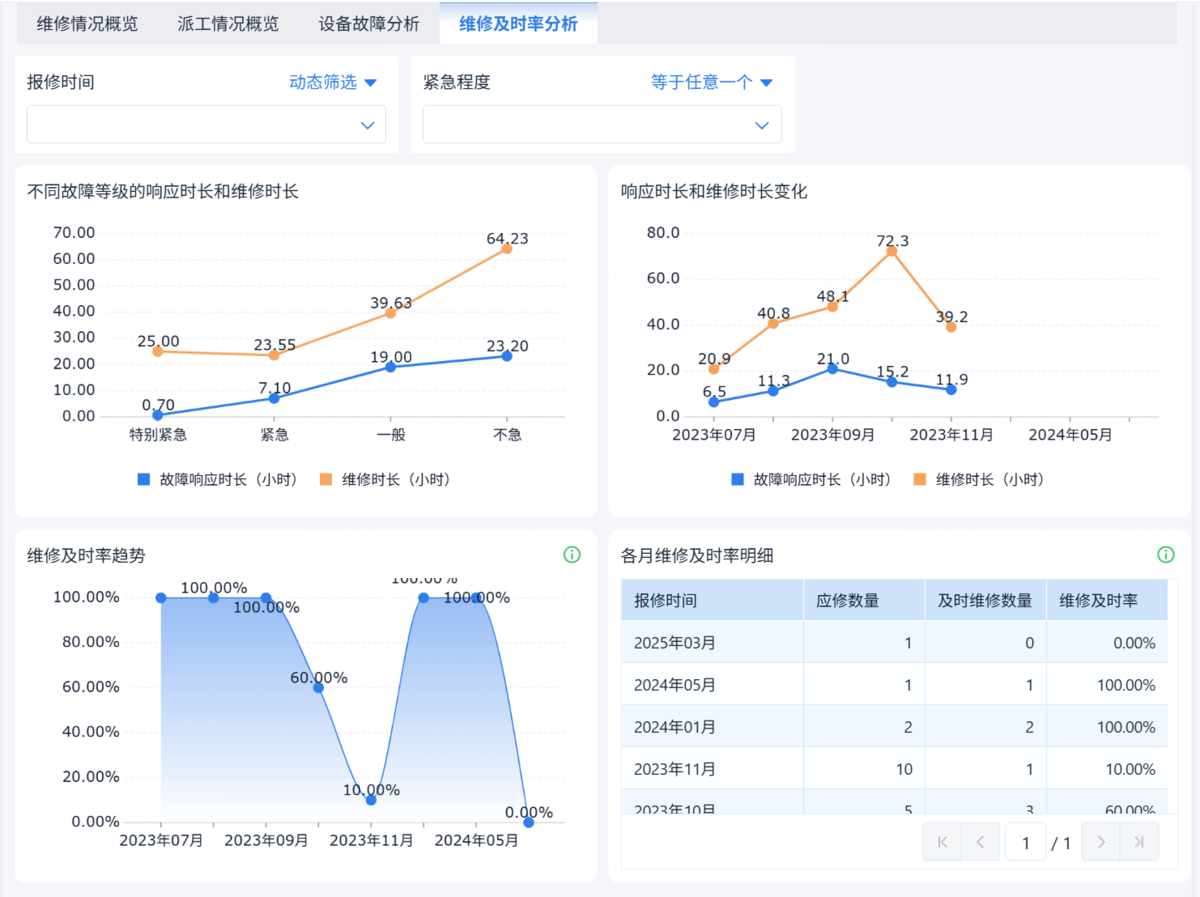Open the 等于任意一个 condition dropdown
This screenshot has height=897, width=1200.
pos(712,83)
